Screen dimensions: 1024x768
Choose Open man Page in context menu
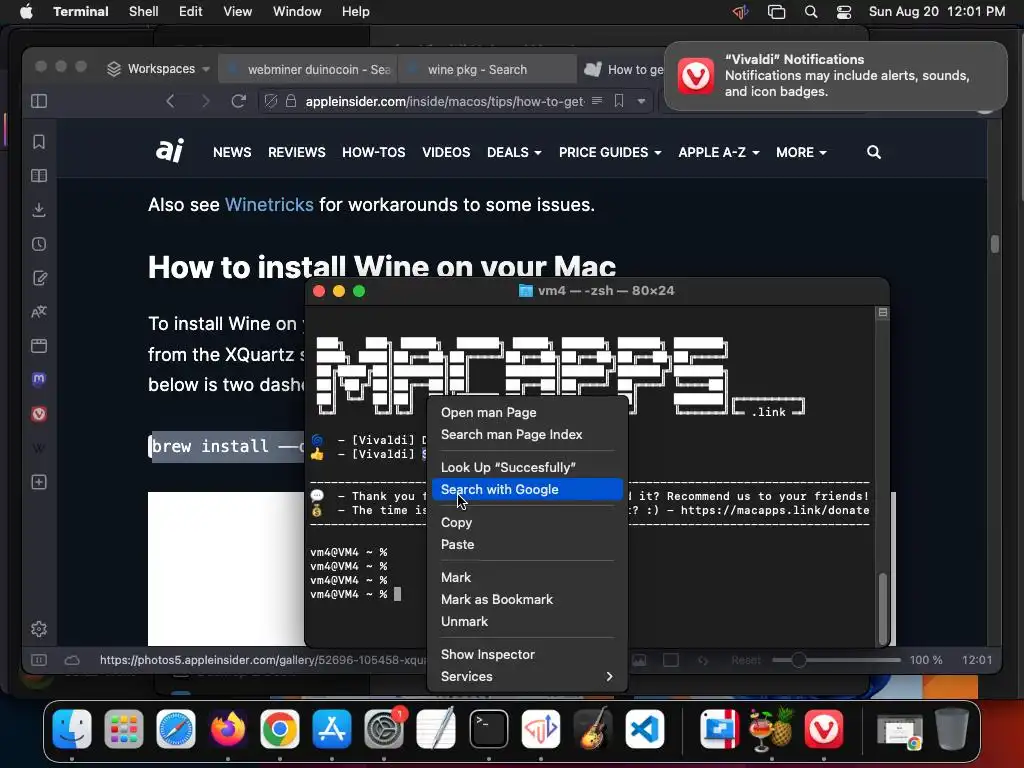(527, 412)
